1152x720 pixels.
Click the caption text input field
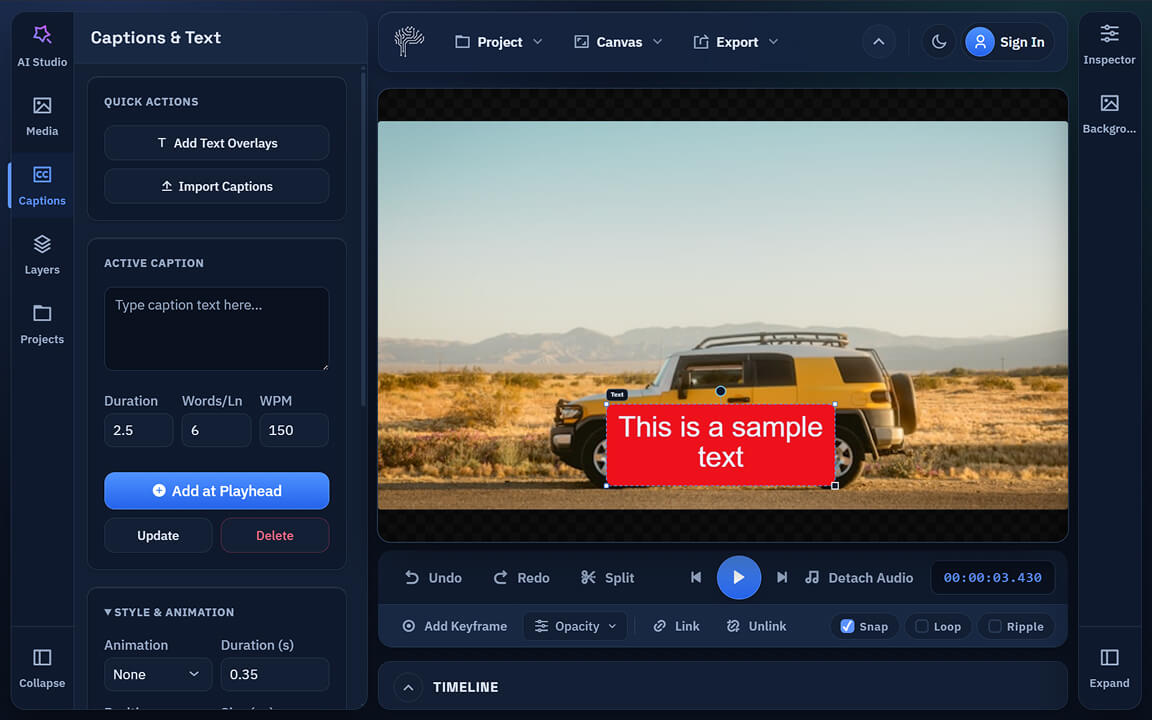pyautogui.click(x=216, y=328)
